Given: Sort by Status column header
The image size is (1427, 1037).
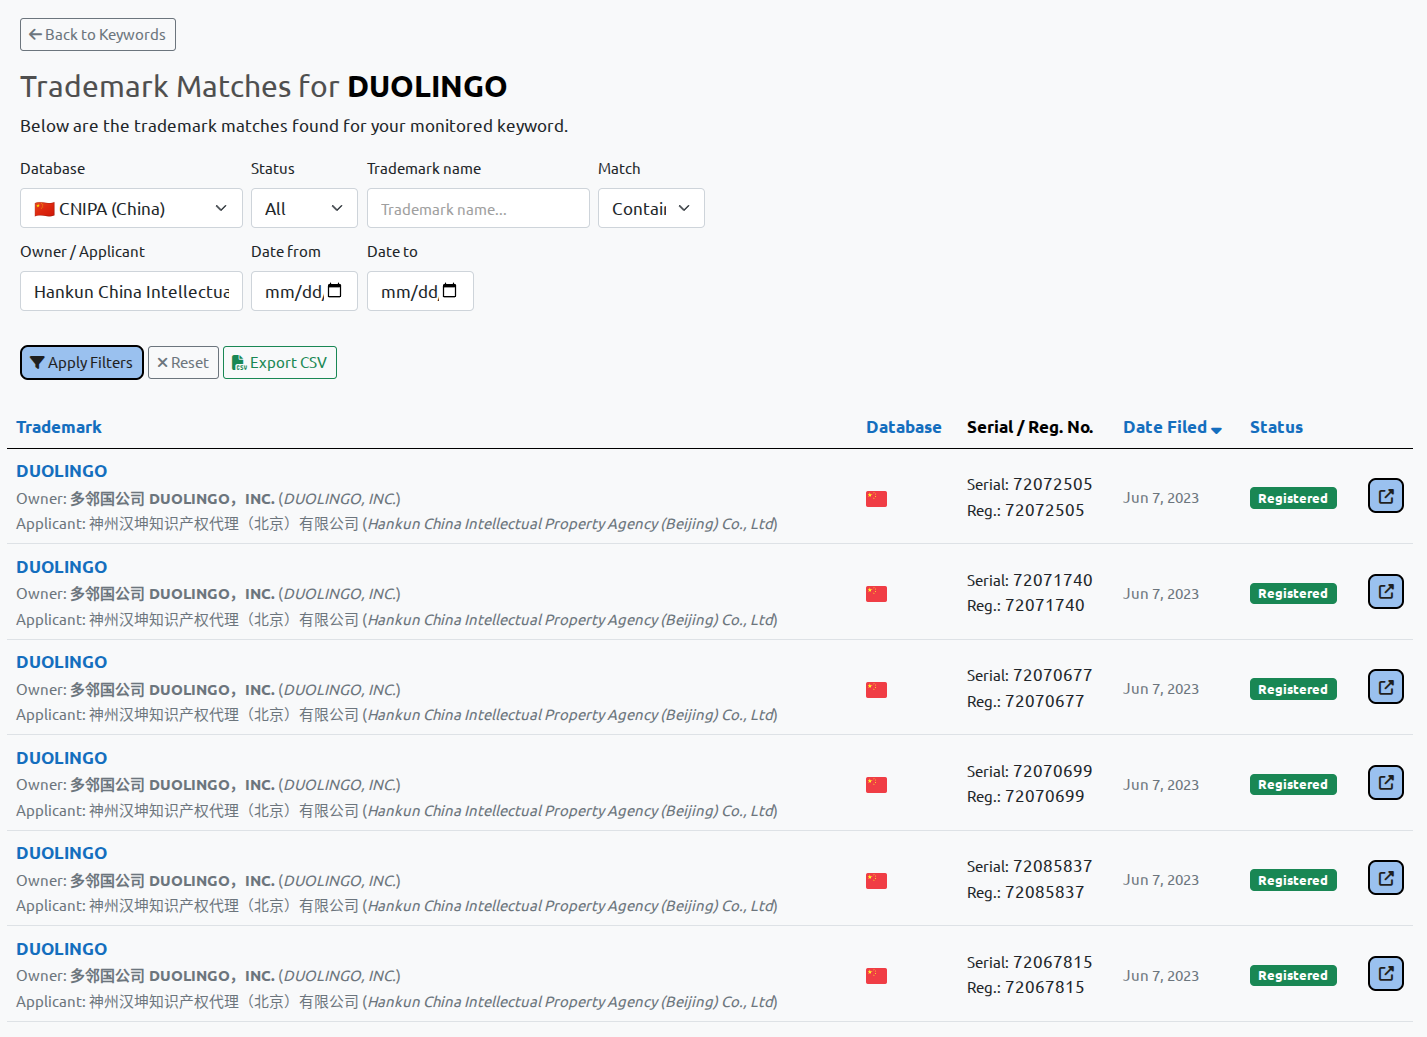Looking at the screenshot, I should pos(1275,427).
